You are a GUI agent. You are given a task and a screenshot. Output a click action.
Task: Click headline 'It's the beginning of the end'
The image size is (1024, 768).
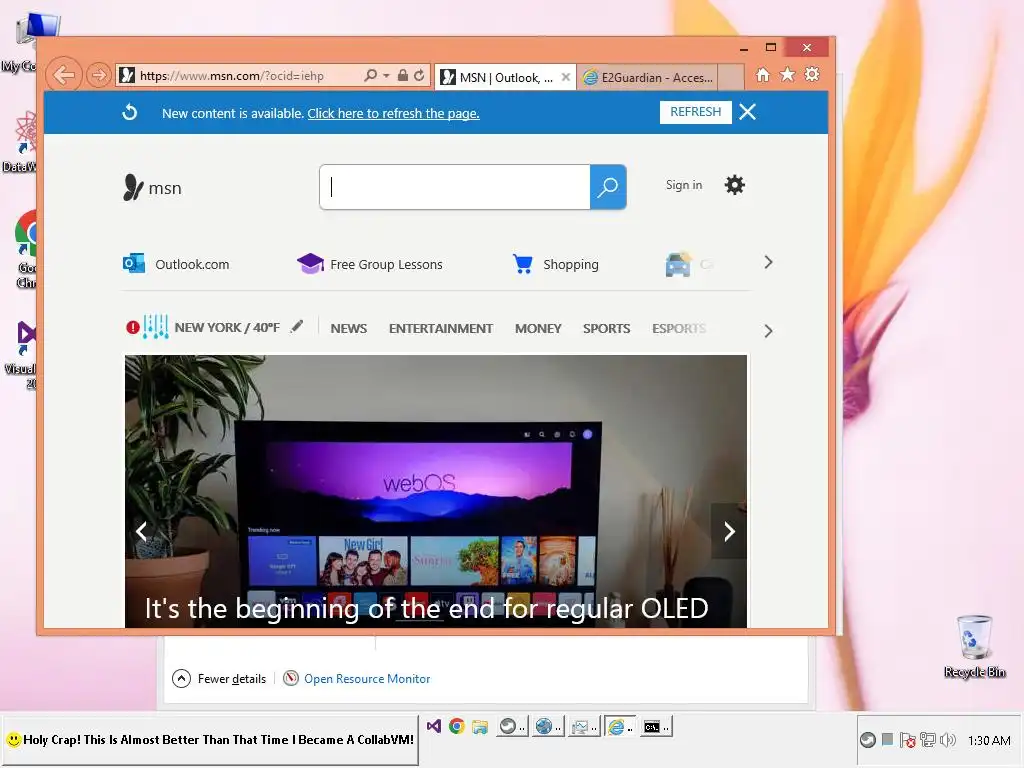426,609
